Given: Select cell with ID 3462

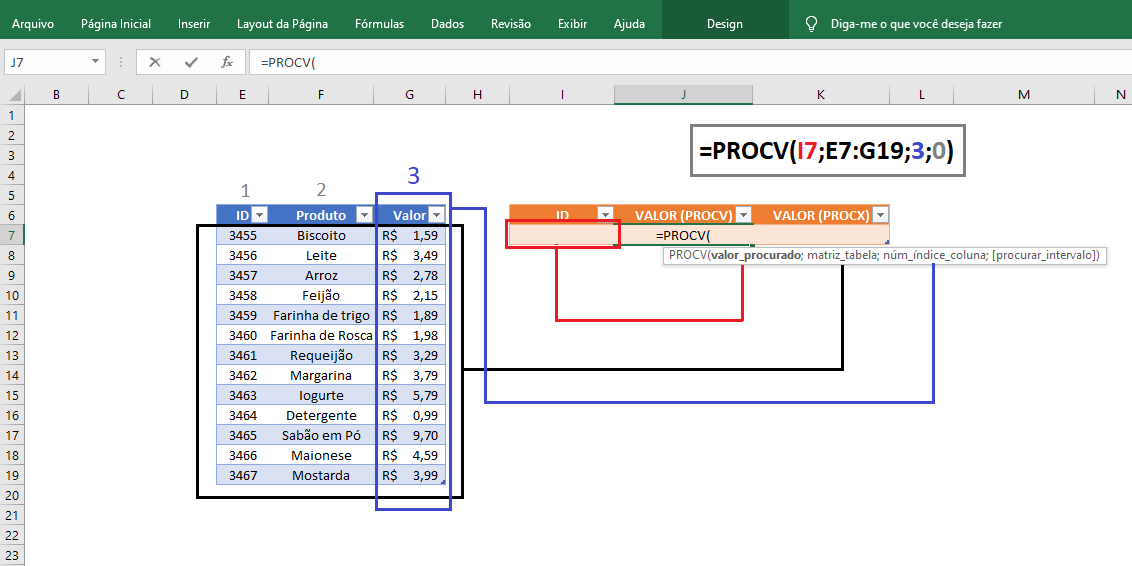Looking at the screenshot, I should (x=242, y=375).
